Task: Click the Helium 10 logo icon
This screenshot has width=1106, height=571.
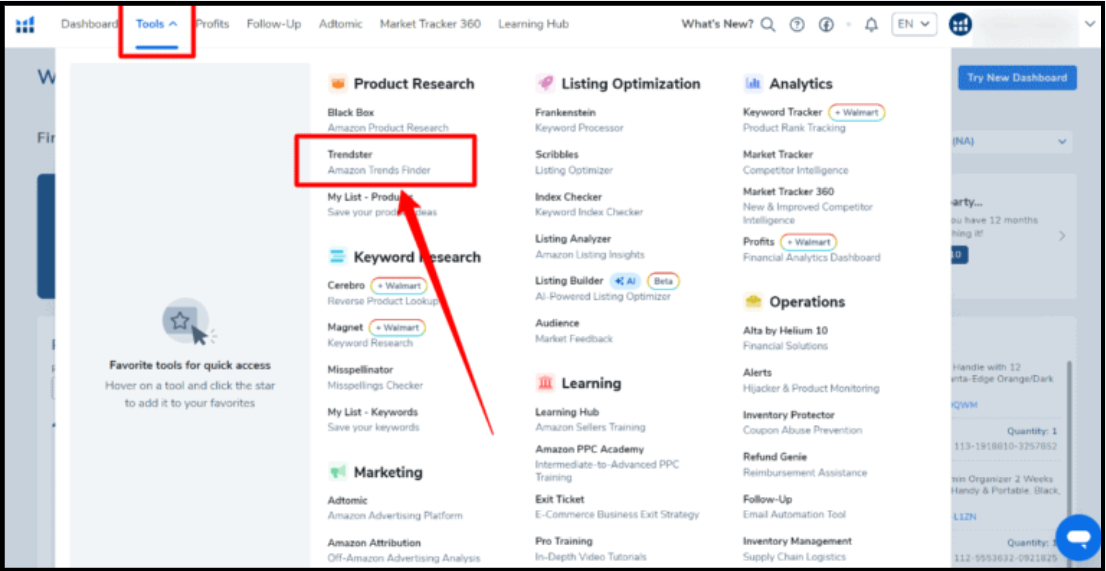Action: (x=25, y=25)
